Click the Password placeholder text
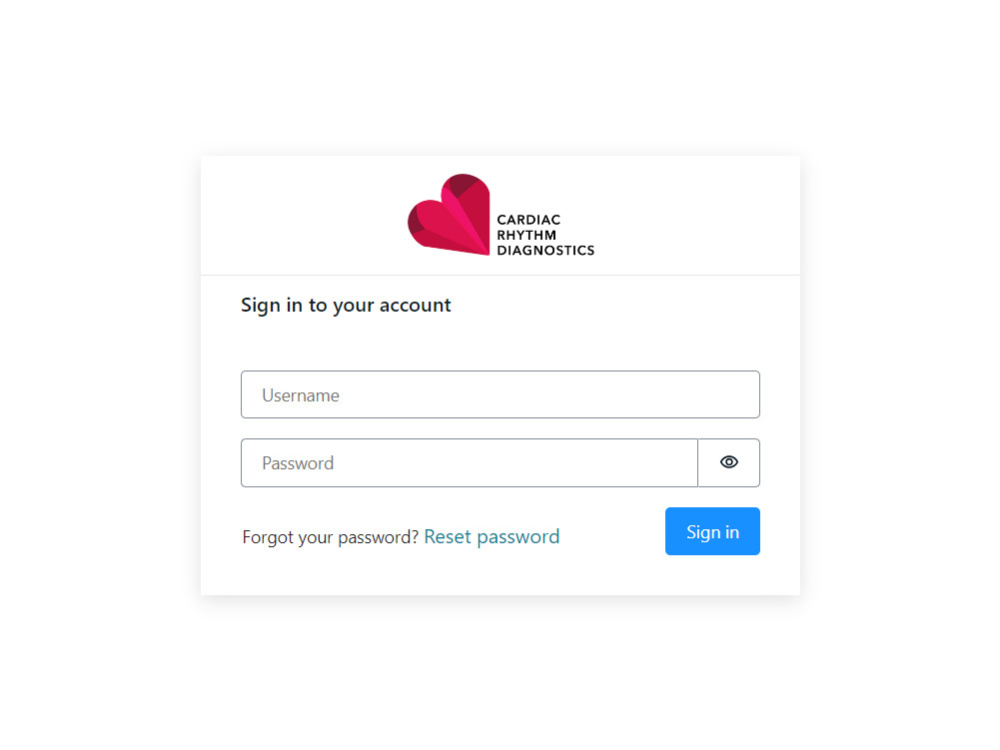 click(x=298, y=463)
